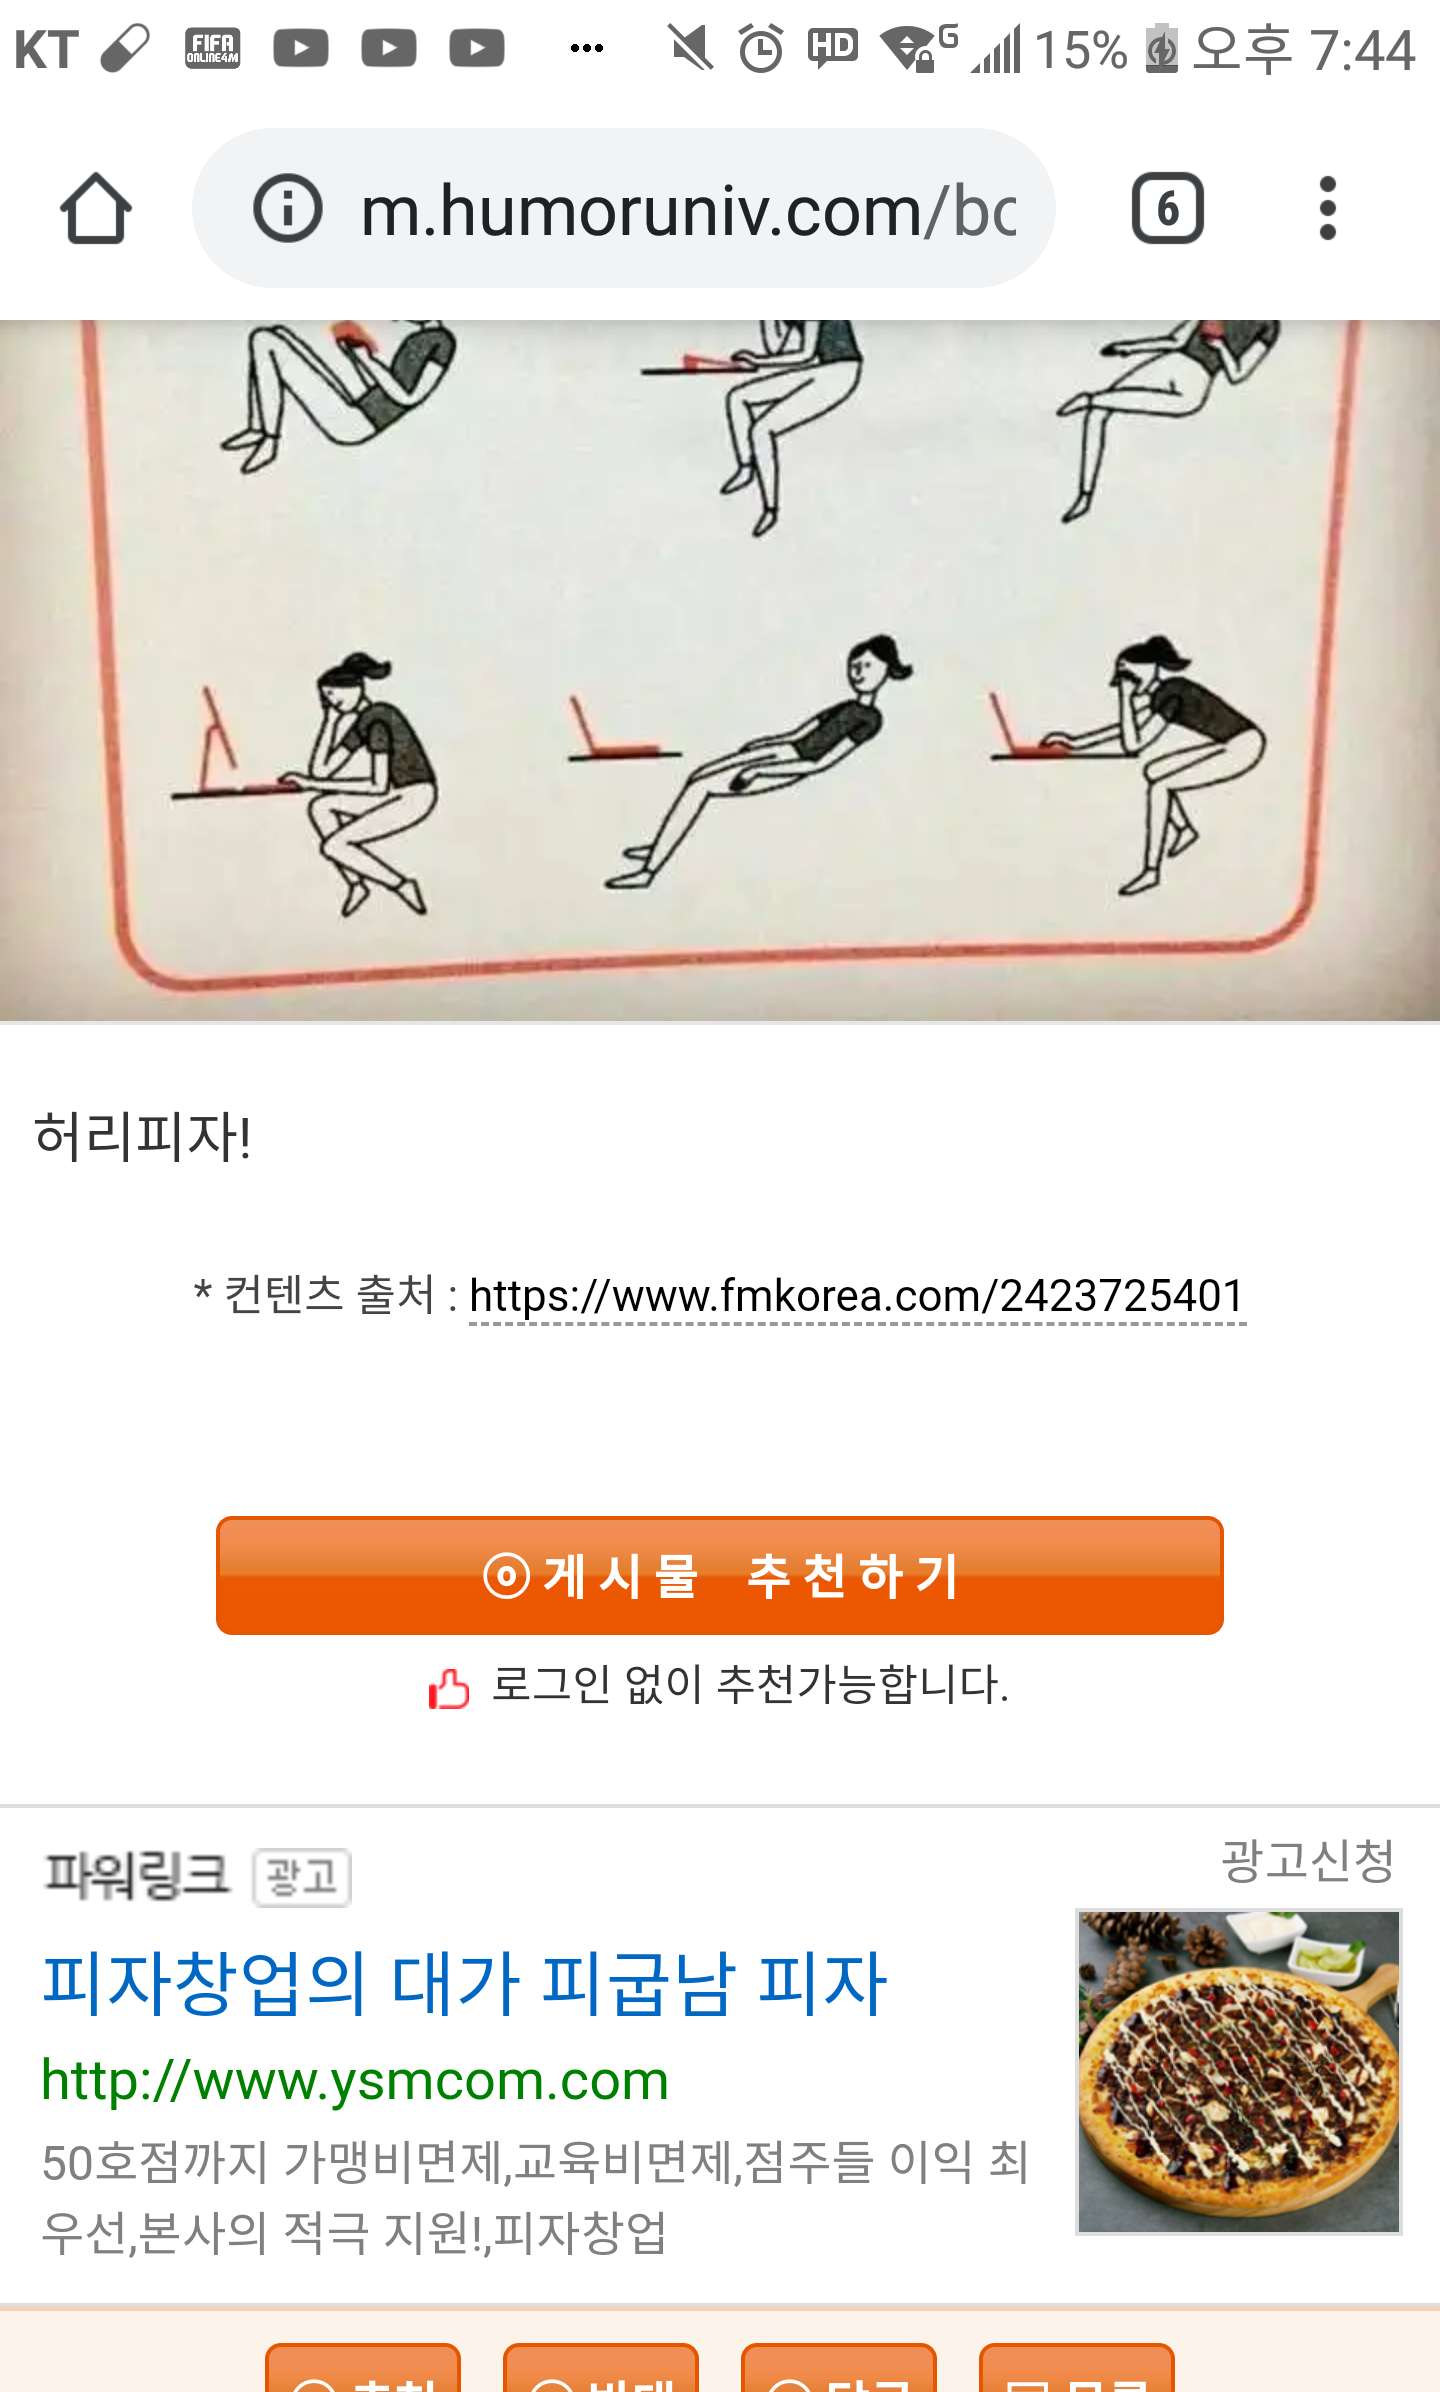Image resolution: width=1440 pixels, height=2392 pixels.
Task: Open the site information icon in address bar
Action: [x=288, y=208]
